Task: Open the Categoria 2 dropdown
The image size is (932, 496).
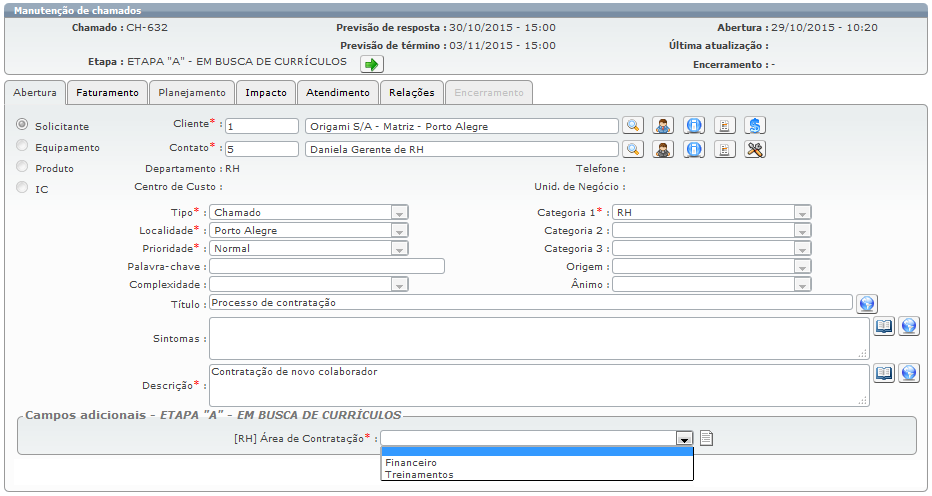Action: pos(802,230)
